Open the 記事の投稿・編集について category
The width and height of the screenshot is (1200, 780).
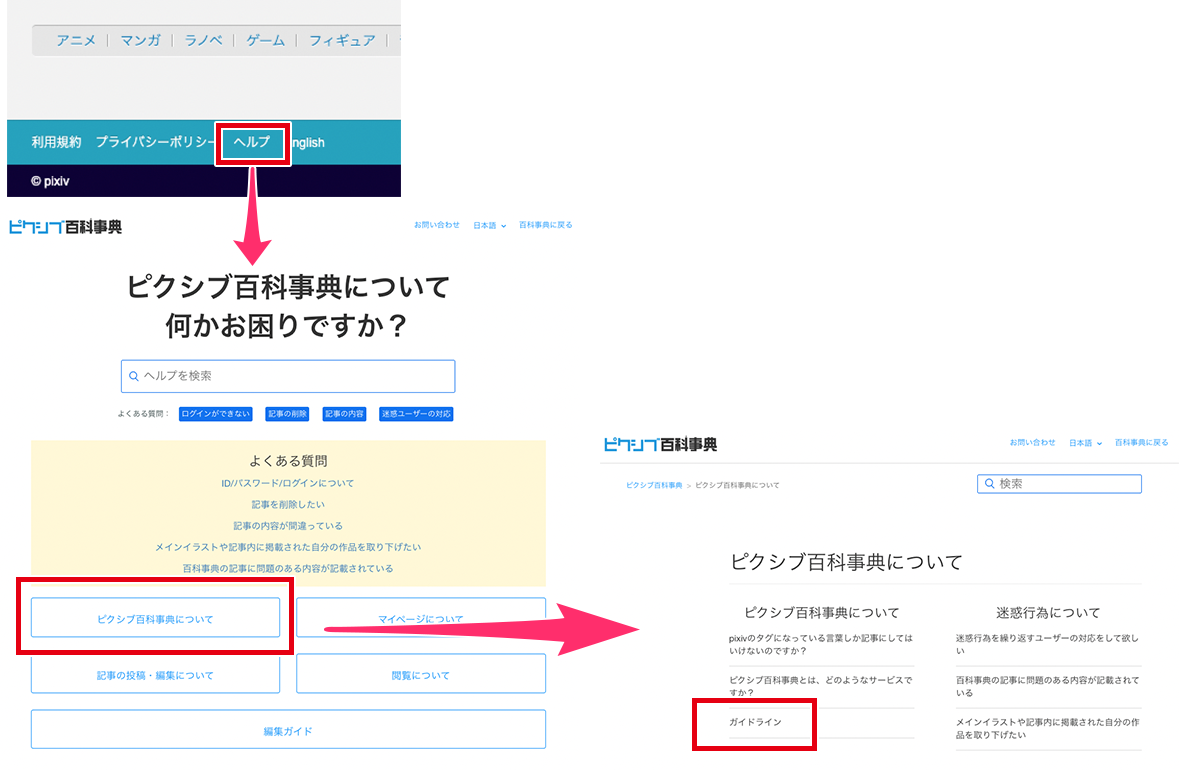coord(155,675)
